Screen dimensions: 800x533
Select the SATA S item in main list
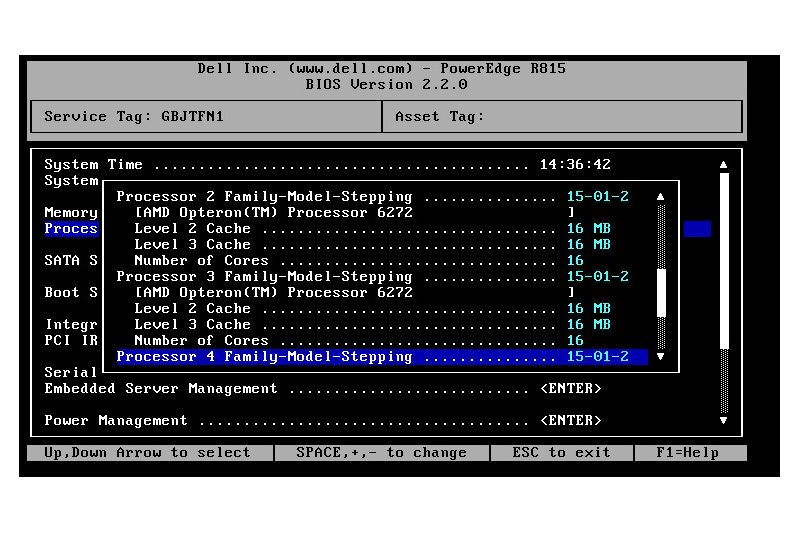point(70,260)
